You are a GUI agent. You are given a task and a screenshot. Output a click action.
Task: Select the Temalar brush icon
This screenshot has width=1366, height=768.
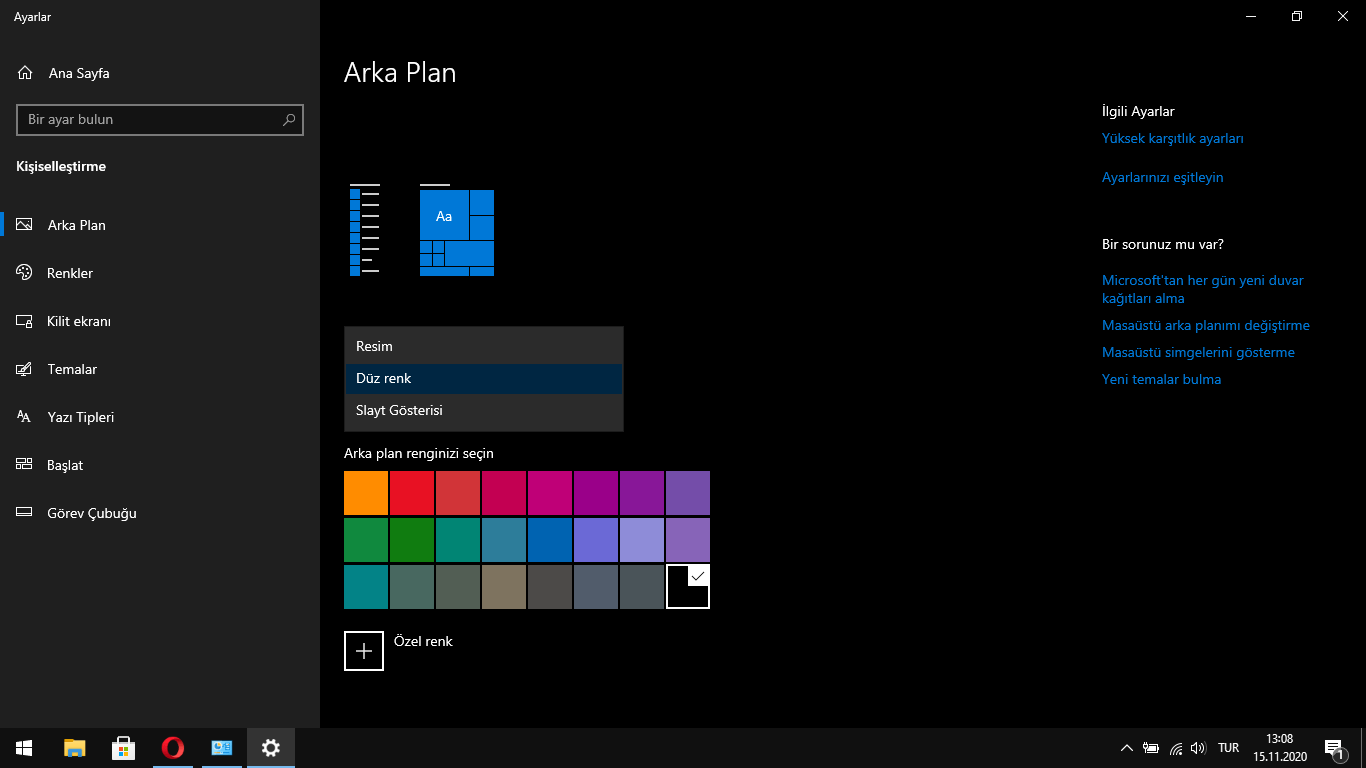point(25,369)
